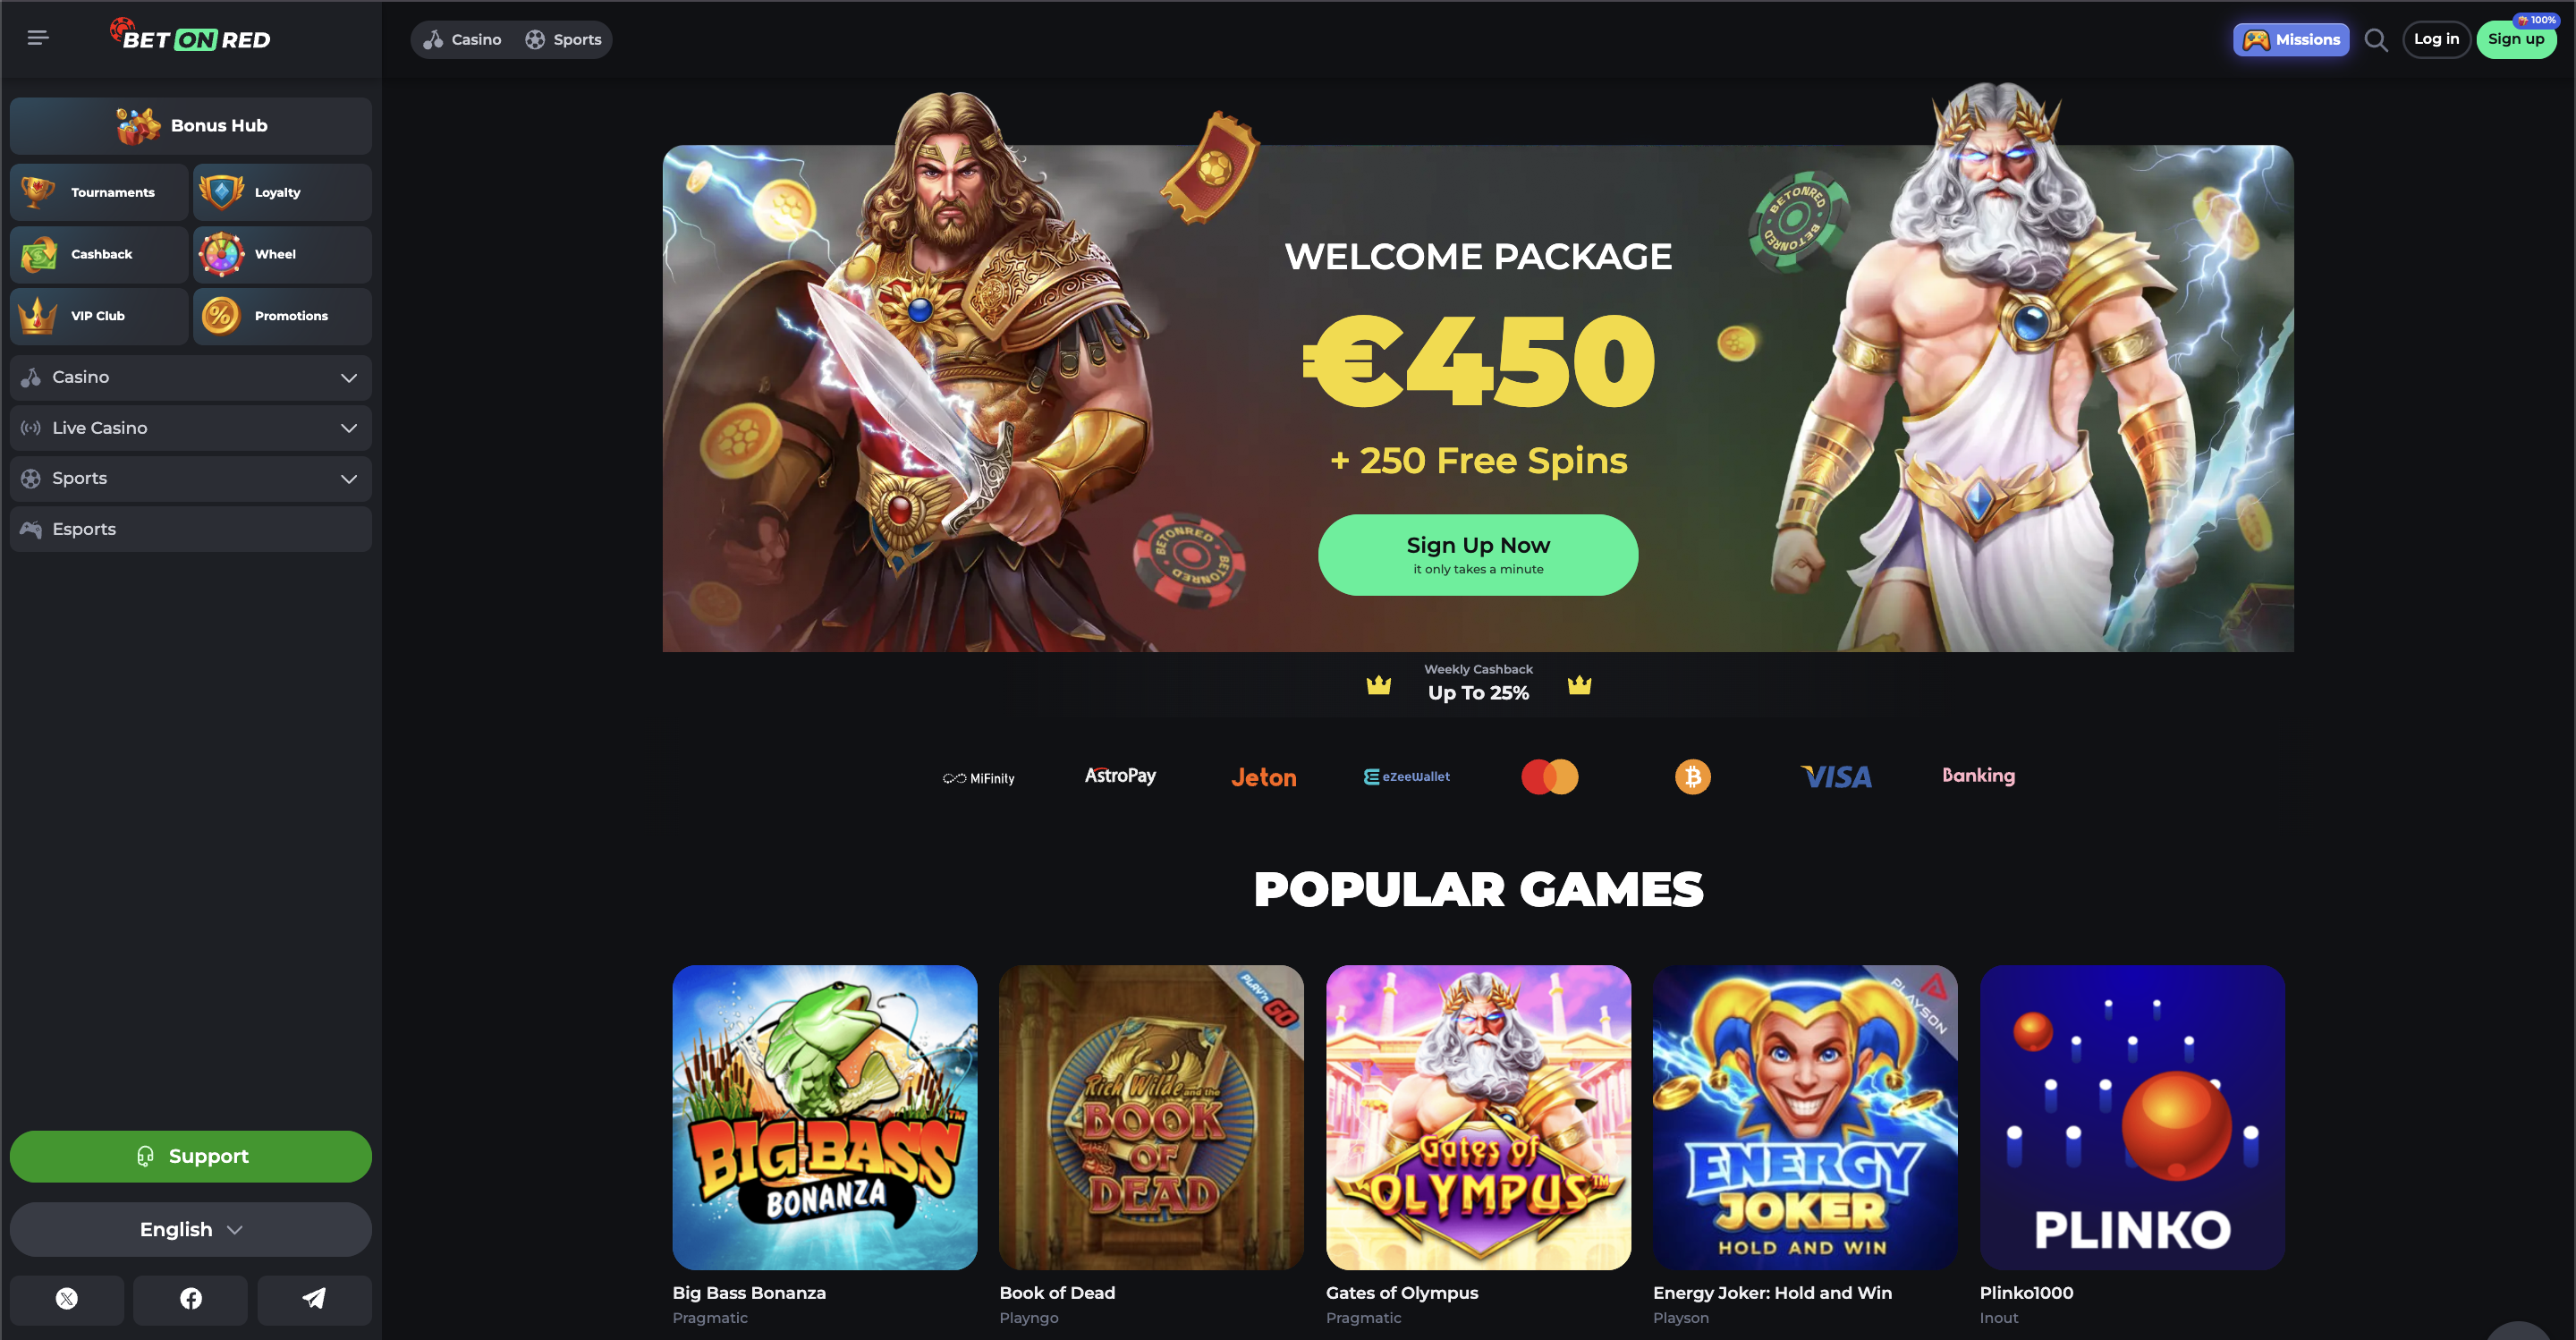Image resolution: width=2576 pixels, height=1340 pixels.
Task: Open the Wheel bonus tile
Action: pos(282,254)
